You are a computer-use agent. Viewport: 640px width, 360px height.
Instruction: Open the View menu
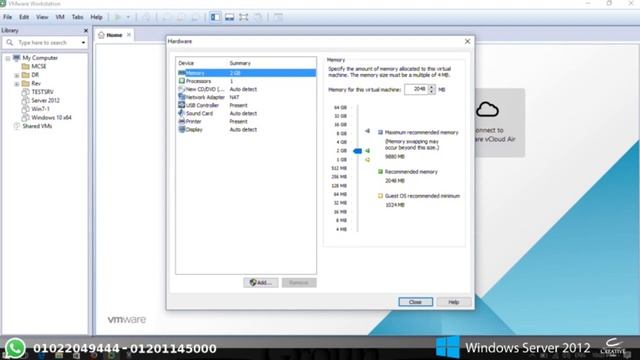(42, 17)
